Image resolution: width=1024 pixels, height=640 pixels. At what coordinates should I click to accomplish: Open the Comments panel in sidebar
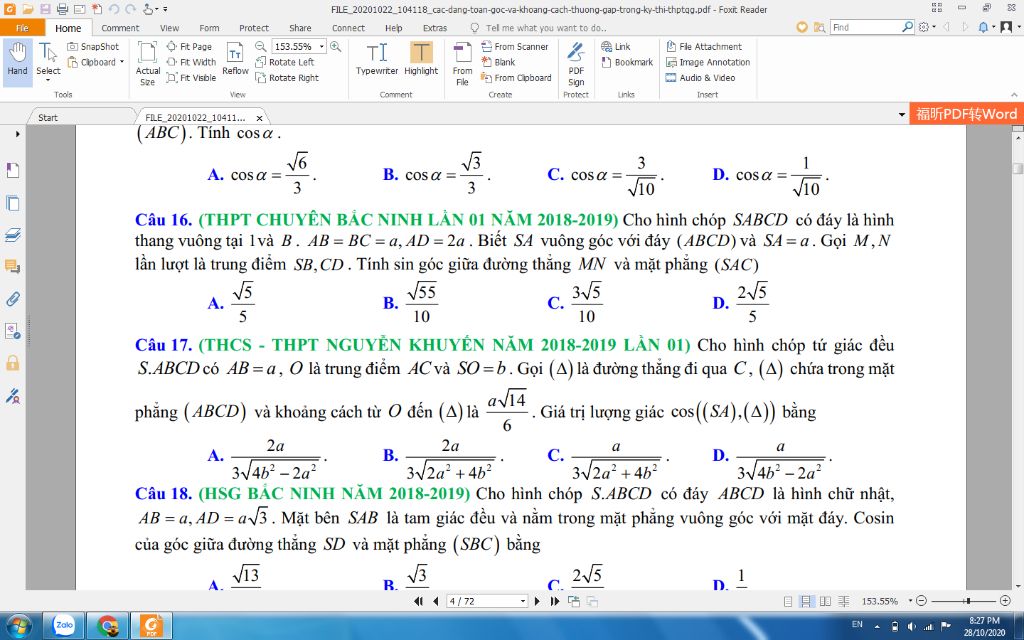[12, 267]
